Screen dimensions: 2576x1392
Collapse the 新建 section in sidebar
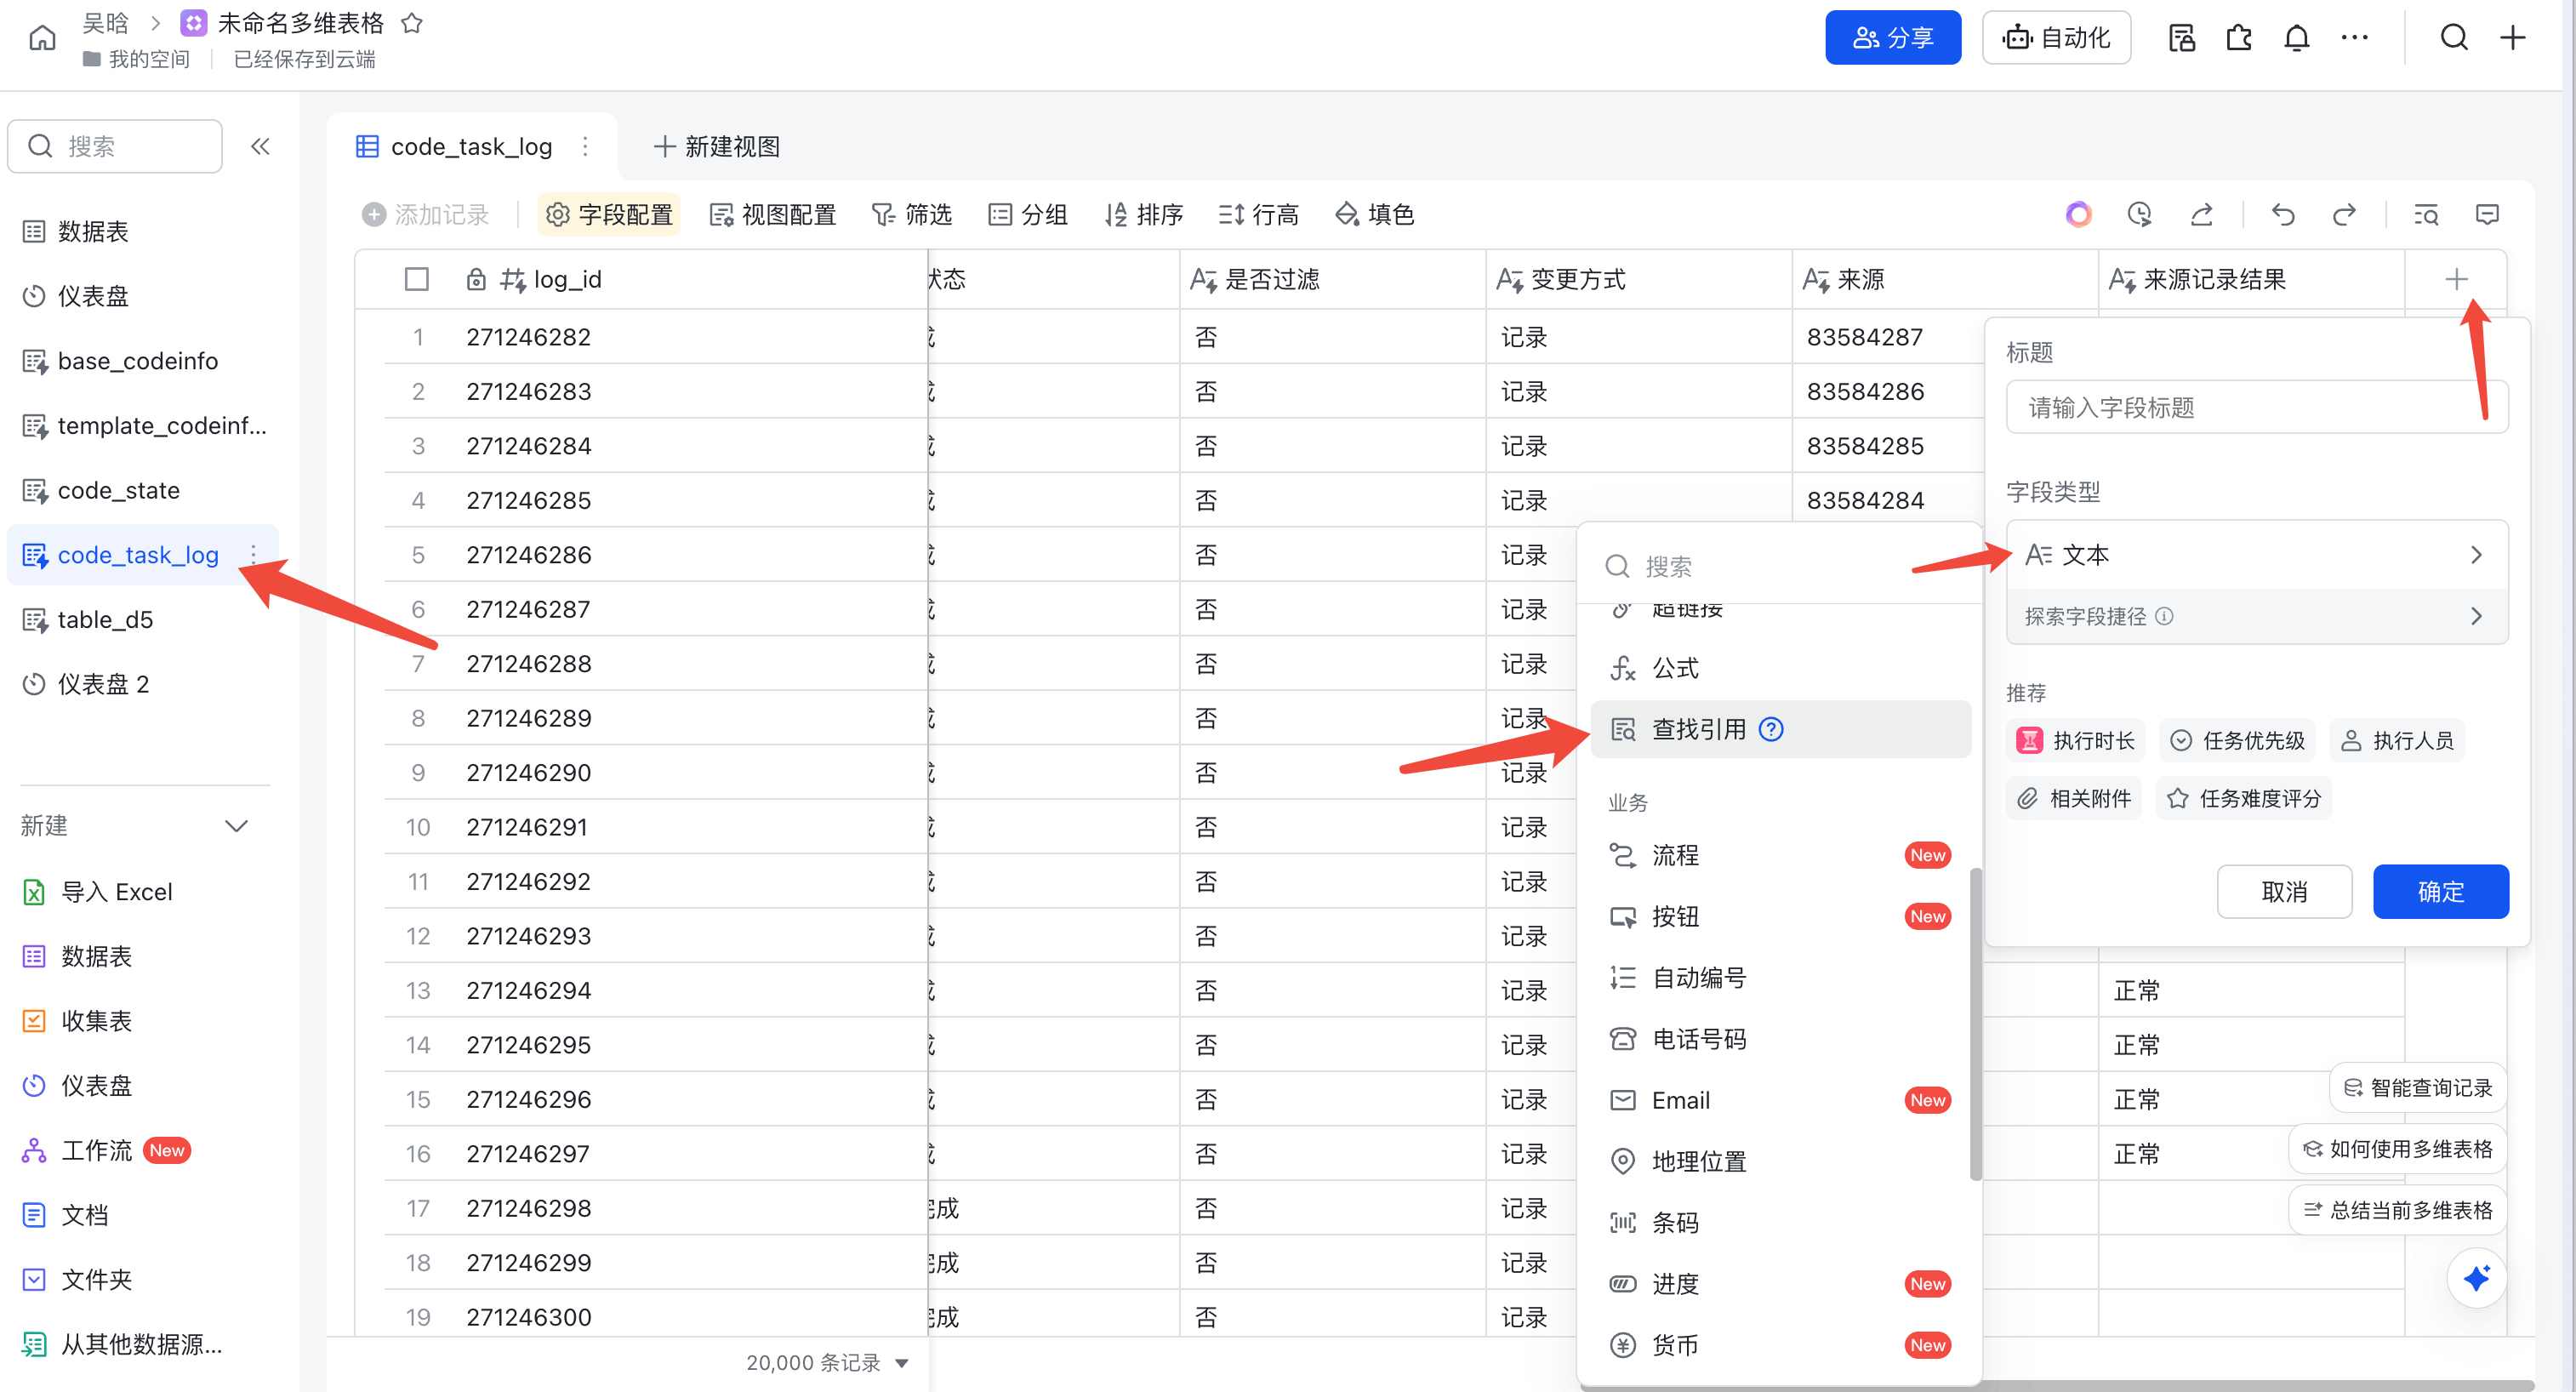236,826
